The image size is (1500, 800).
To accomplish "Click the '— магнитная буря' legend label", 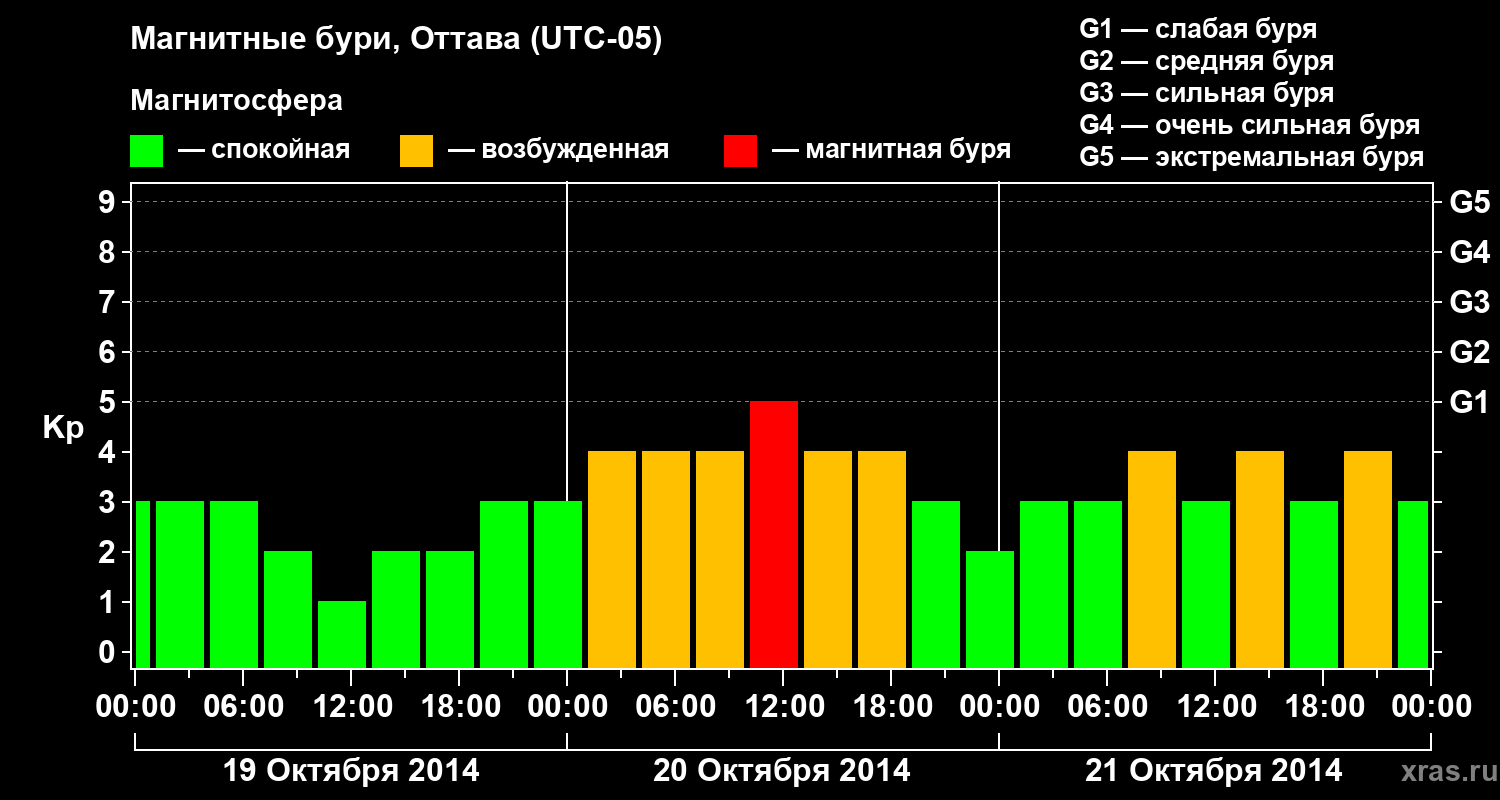I will (x=891, y=151).
